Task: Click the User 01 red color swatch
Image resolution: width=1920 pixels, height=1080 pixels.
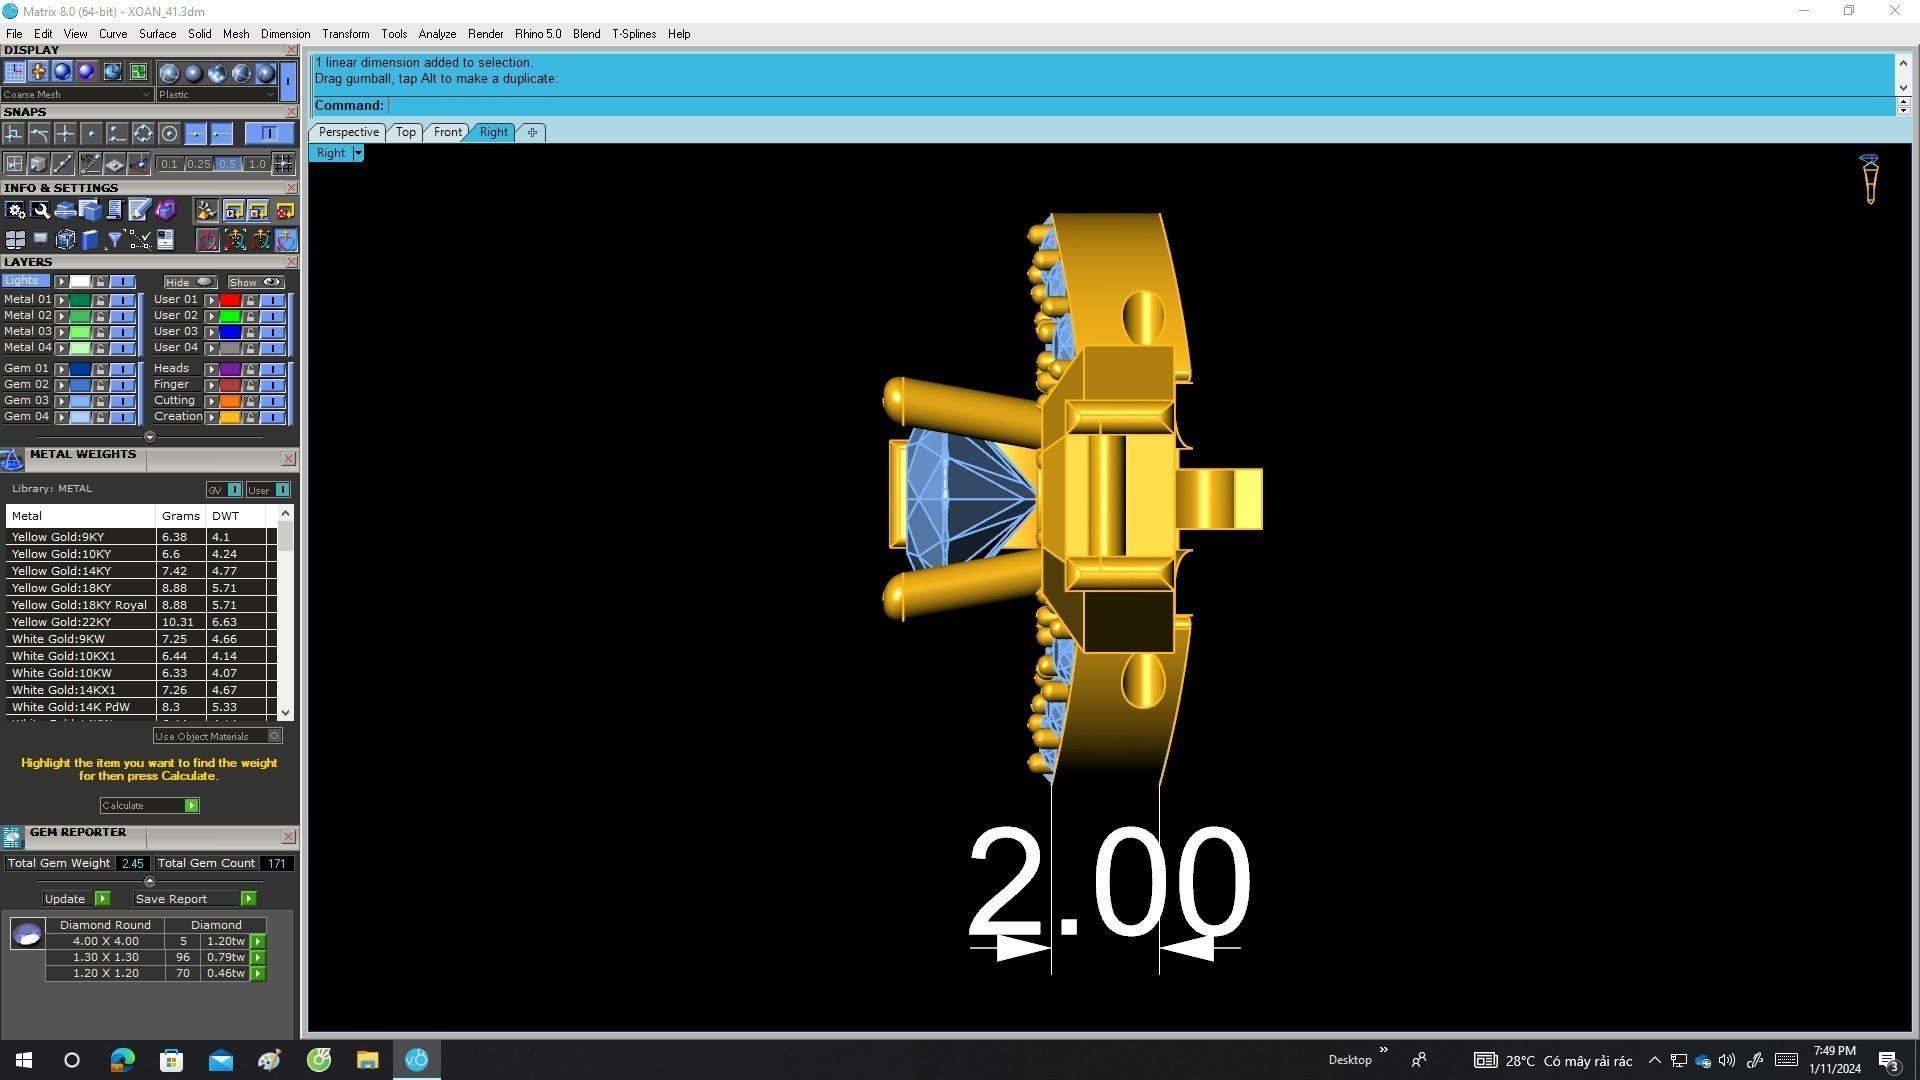Action: pos(230,300)
